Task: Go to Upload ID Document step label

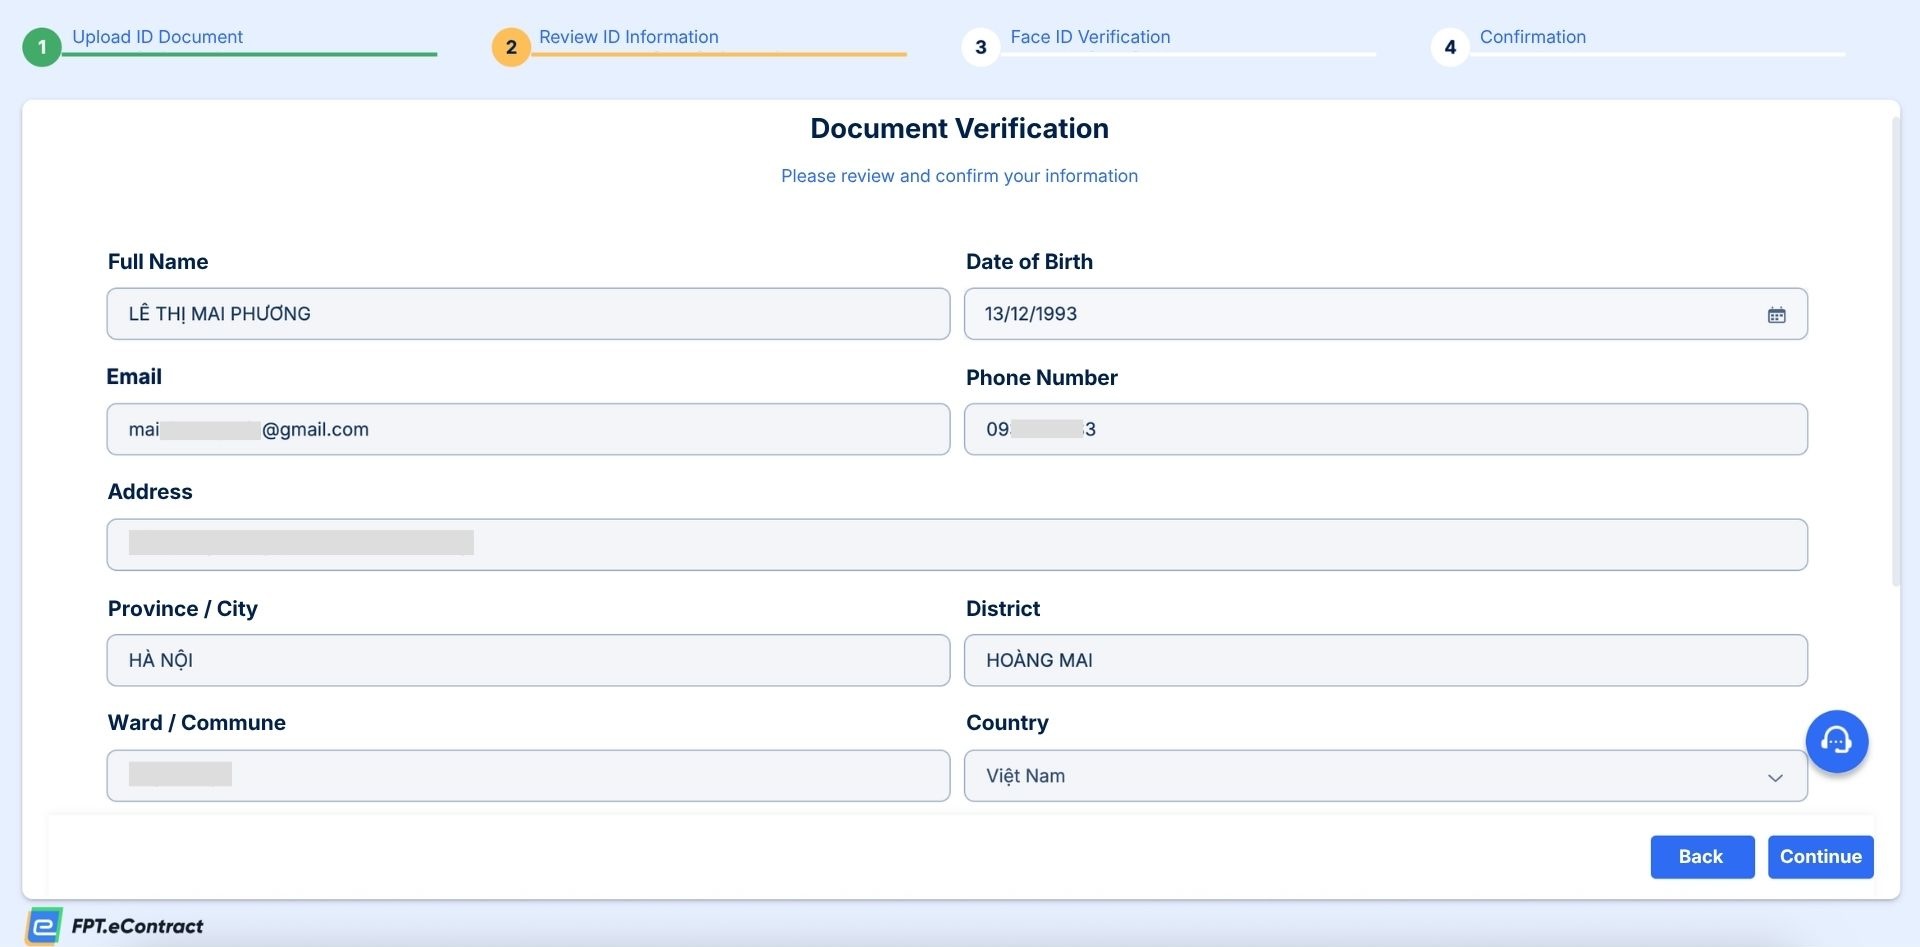Action: (157, 37)
